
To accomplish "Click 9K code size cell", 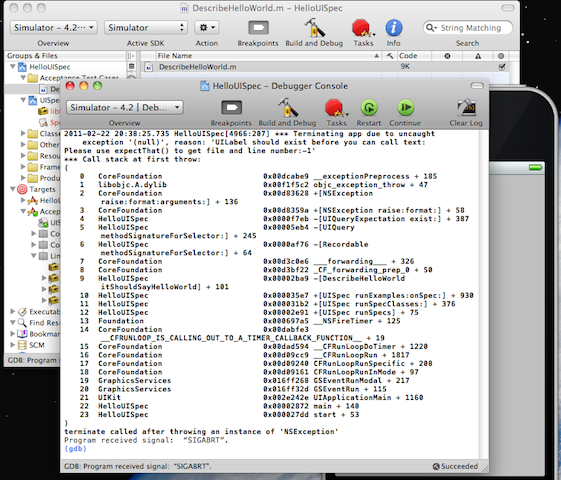I will (x=405, y=67).
